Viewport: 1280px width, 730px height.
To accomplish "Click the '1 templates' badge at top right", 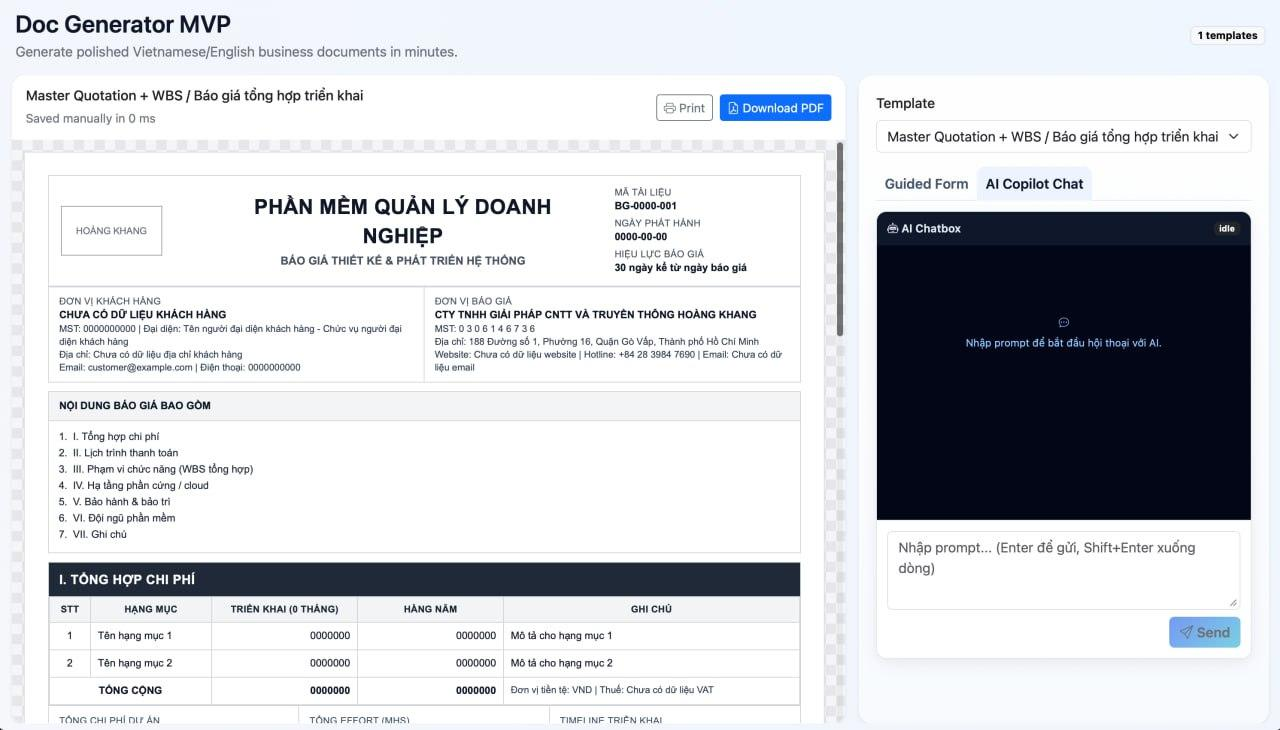I will pos(1227,35).
